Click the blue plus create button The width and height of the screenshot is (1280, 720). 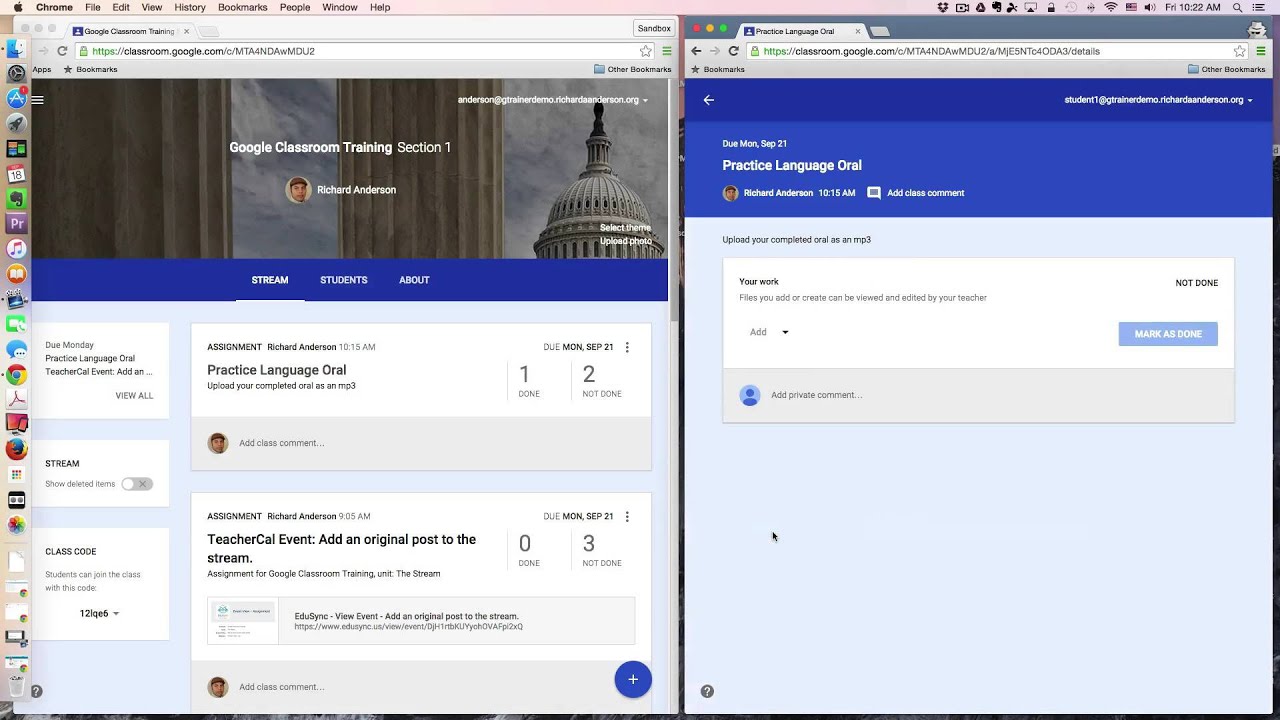click(x=633, y=679)
